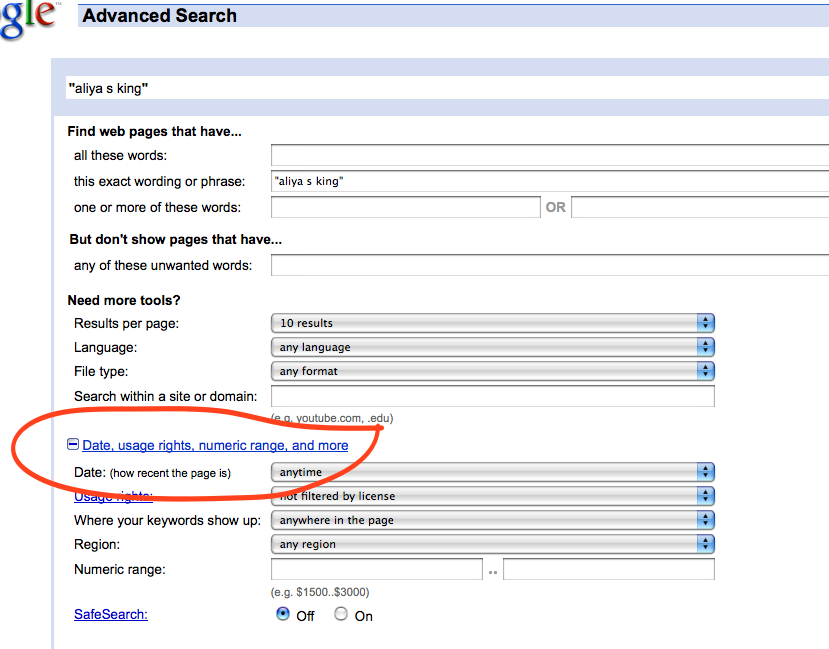Click the Search within a site field
This screenshot has width=829, height=649.
(492, 396)
